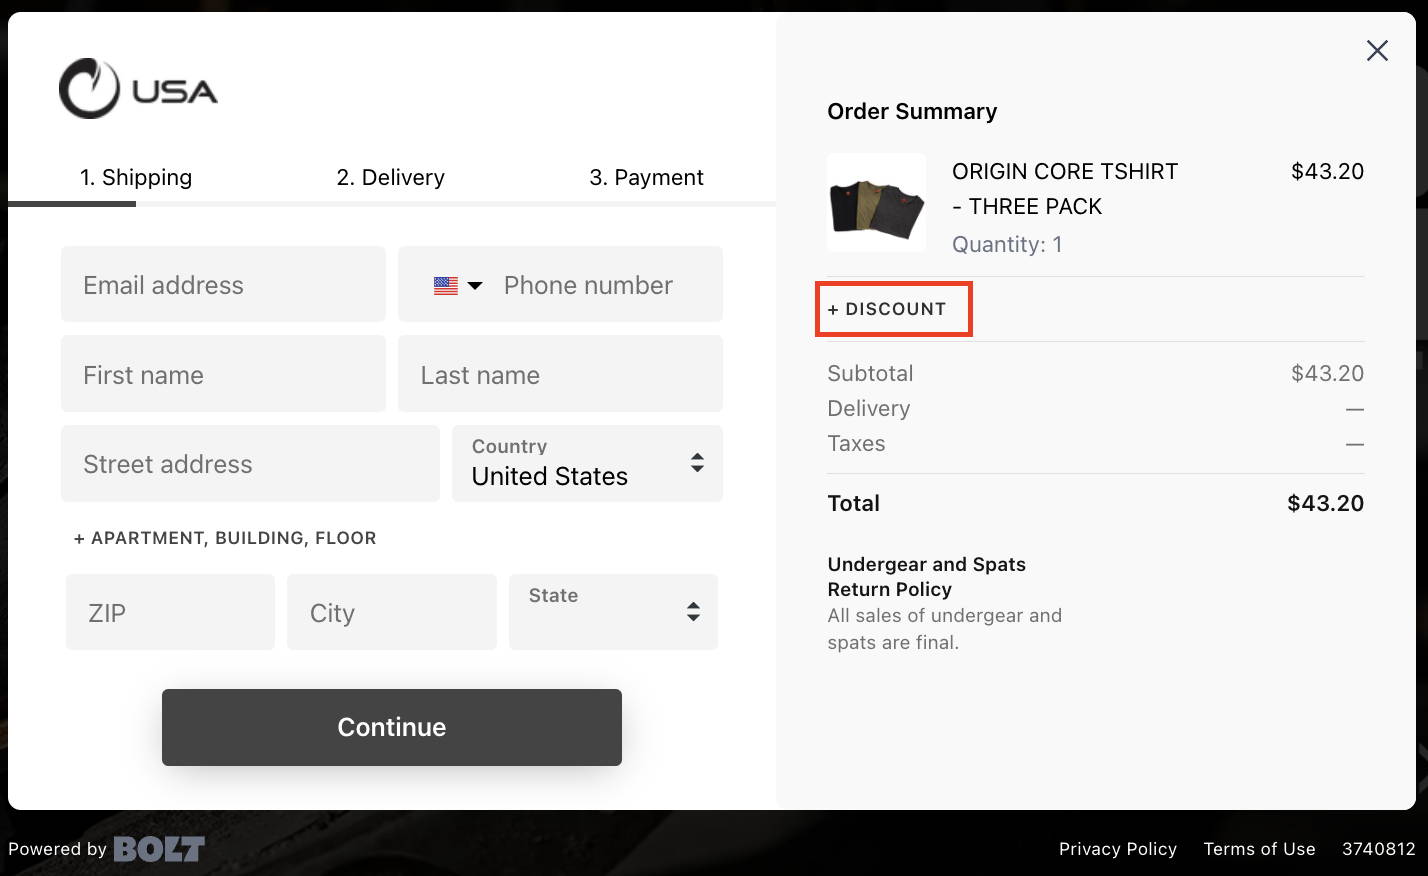Image resolution: width=1428 pixels, height=876 pixels.
Task: Close the checkout modal with X icon
Action: [1377, 51]
